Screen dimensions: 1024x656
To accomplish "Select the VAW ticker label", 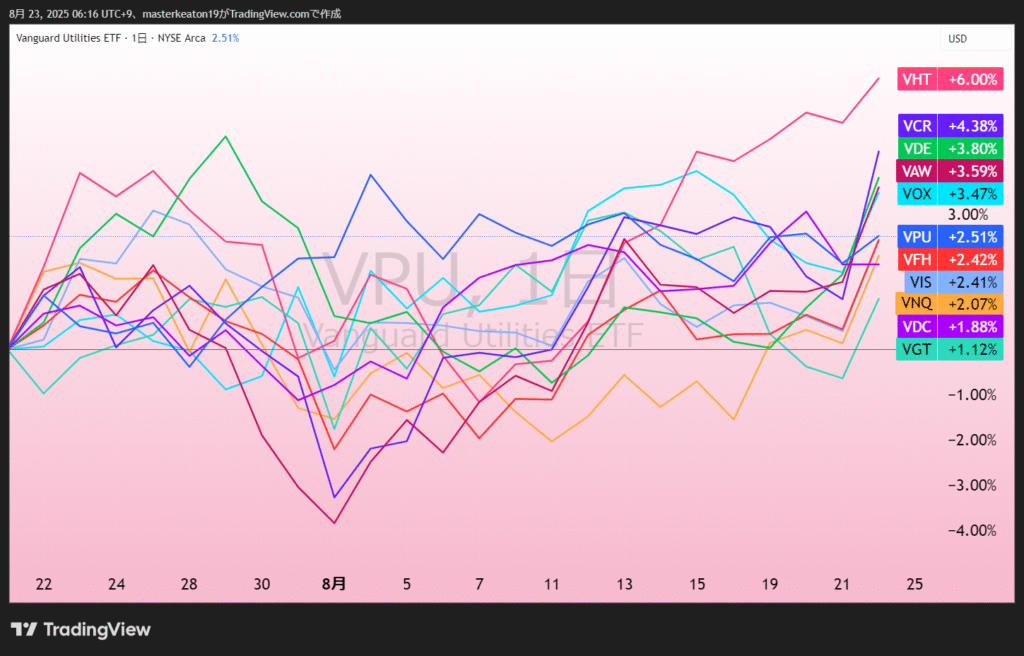I will [917, 171].
